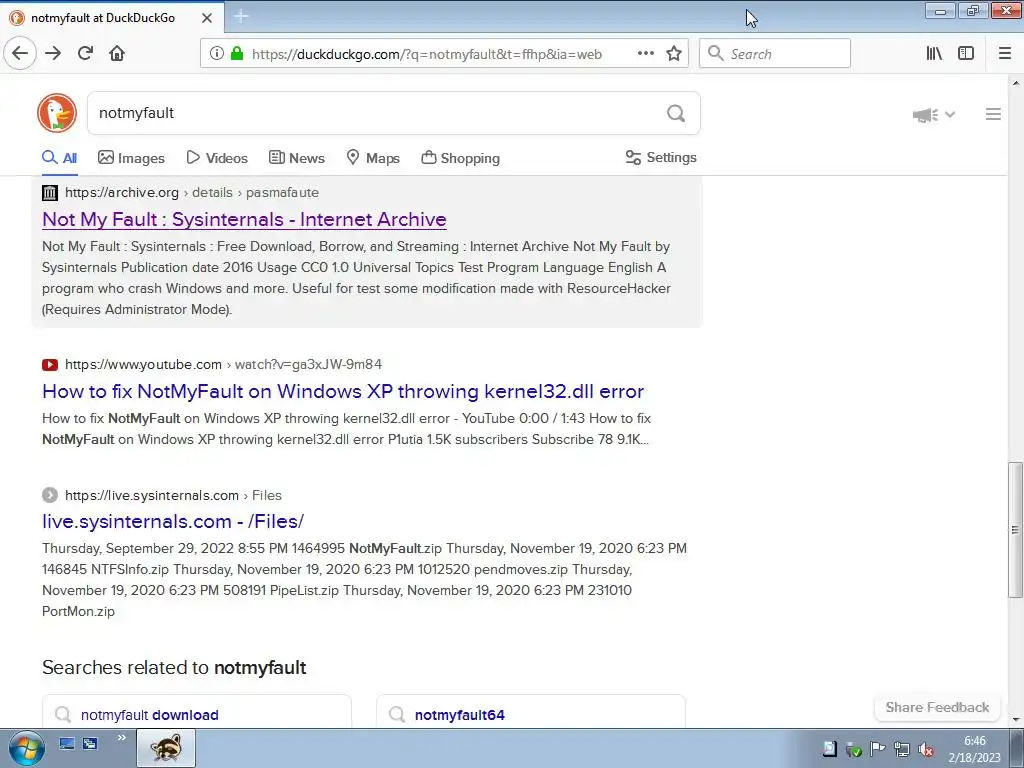Image resolution: width=1024 pixels, height=768 pixels.
Task: Open the browser home page
Action: (x=117, y=54)
